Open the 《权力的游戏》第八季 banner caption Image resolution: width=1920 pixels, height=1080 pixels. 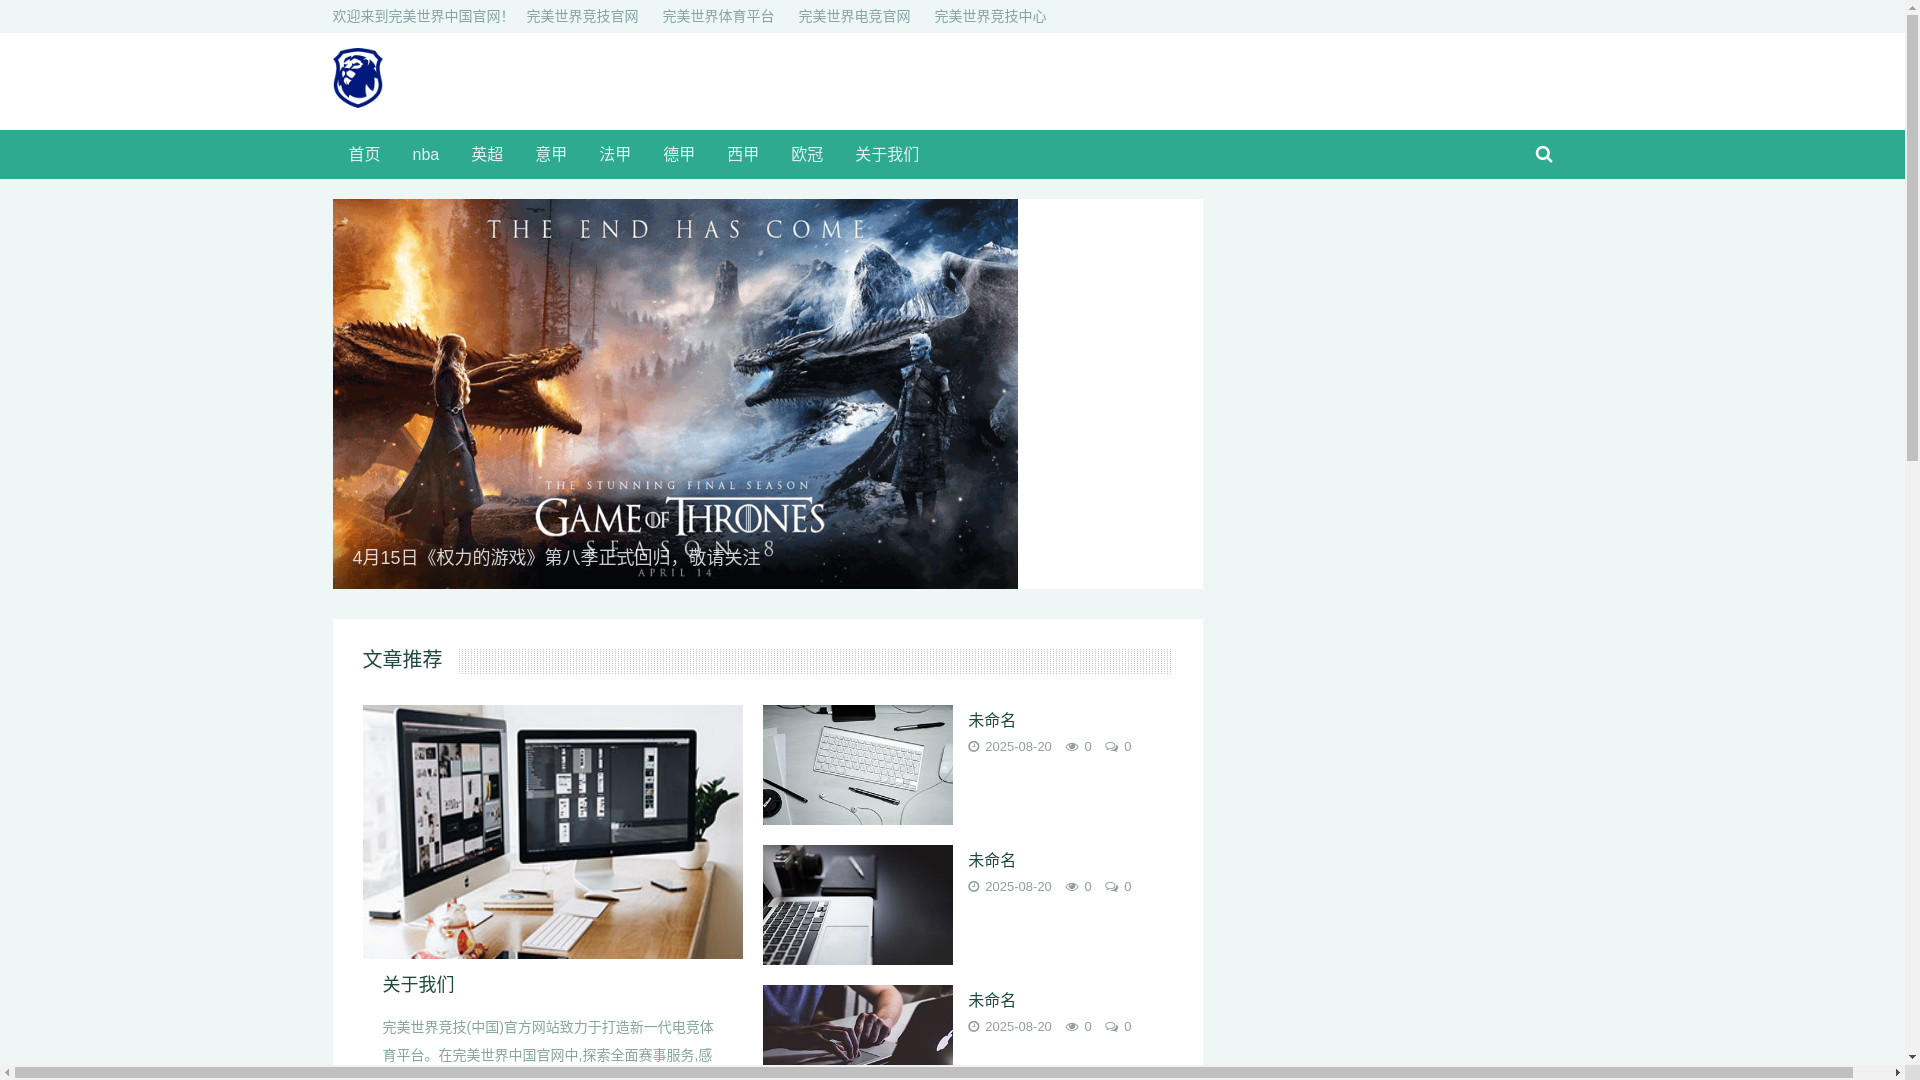pos(556,557)
